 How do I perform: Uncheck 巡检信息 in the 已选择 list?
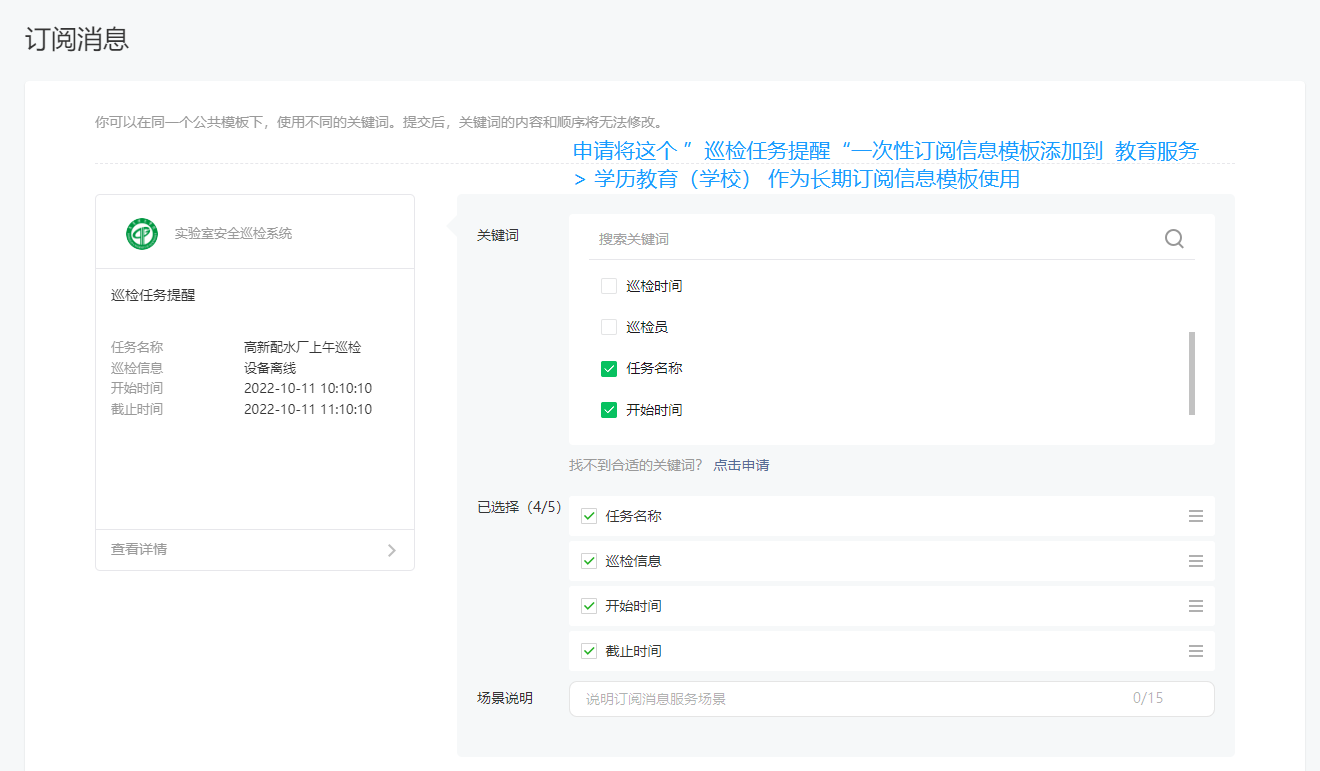coord(588,561)
